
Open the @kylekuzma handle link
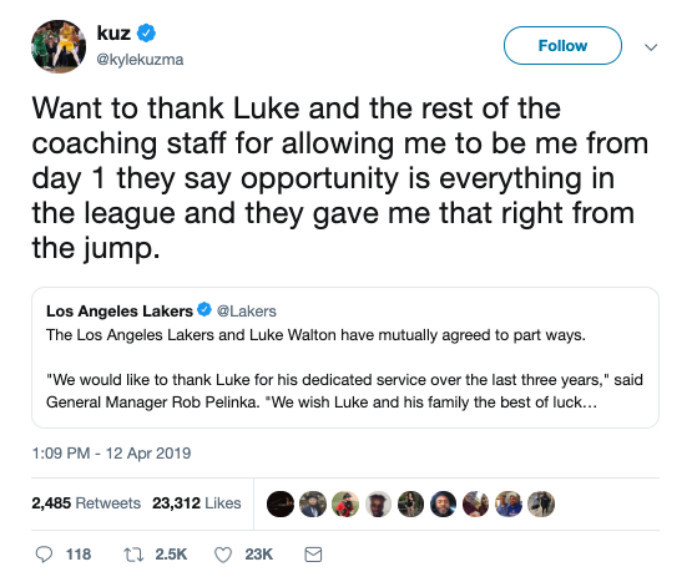tap(140, 59)
